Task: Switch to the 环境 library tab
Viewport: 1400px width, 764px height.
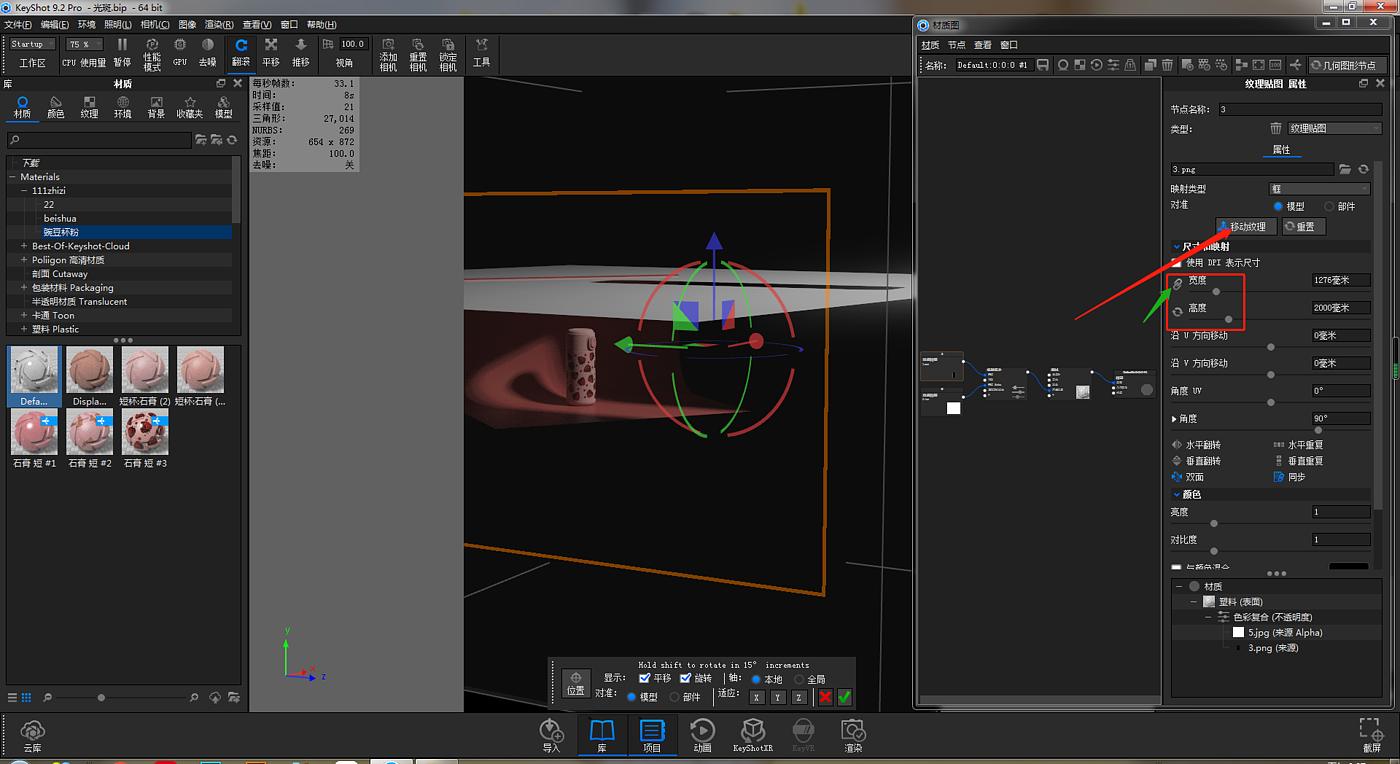Action: pyautogui.click(x=122, y=107)
